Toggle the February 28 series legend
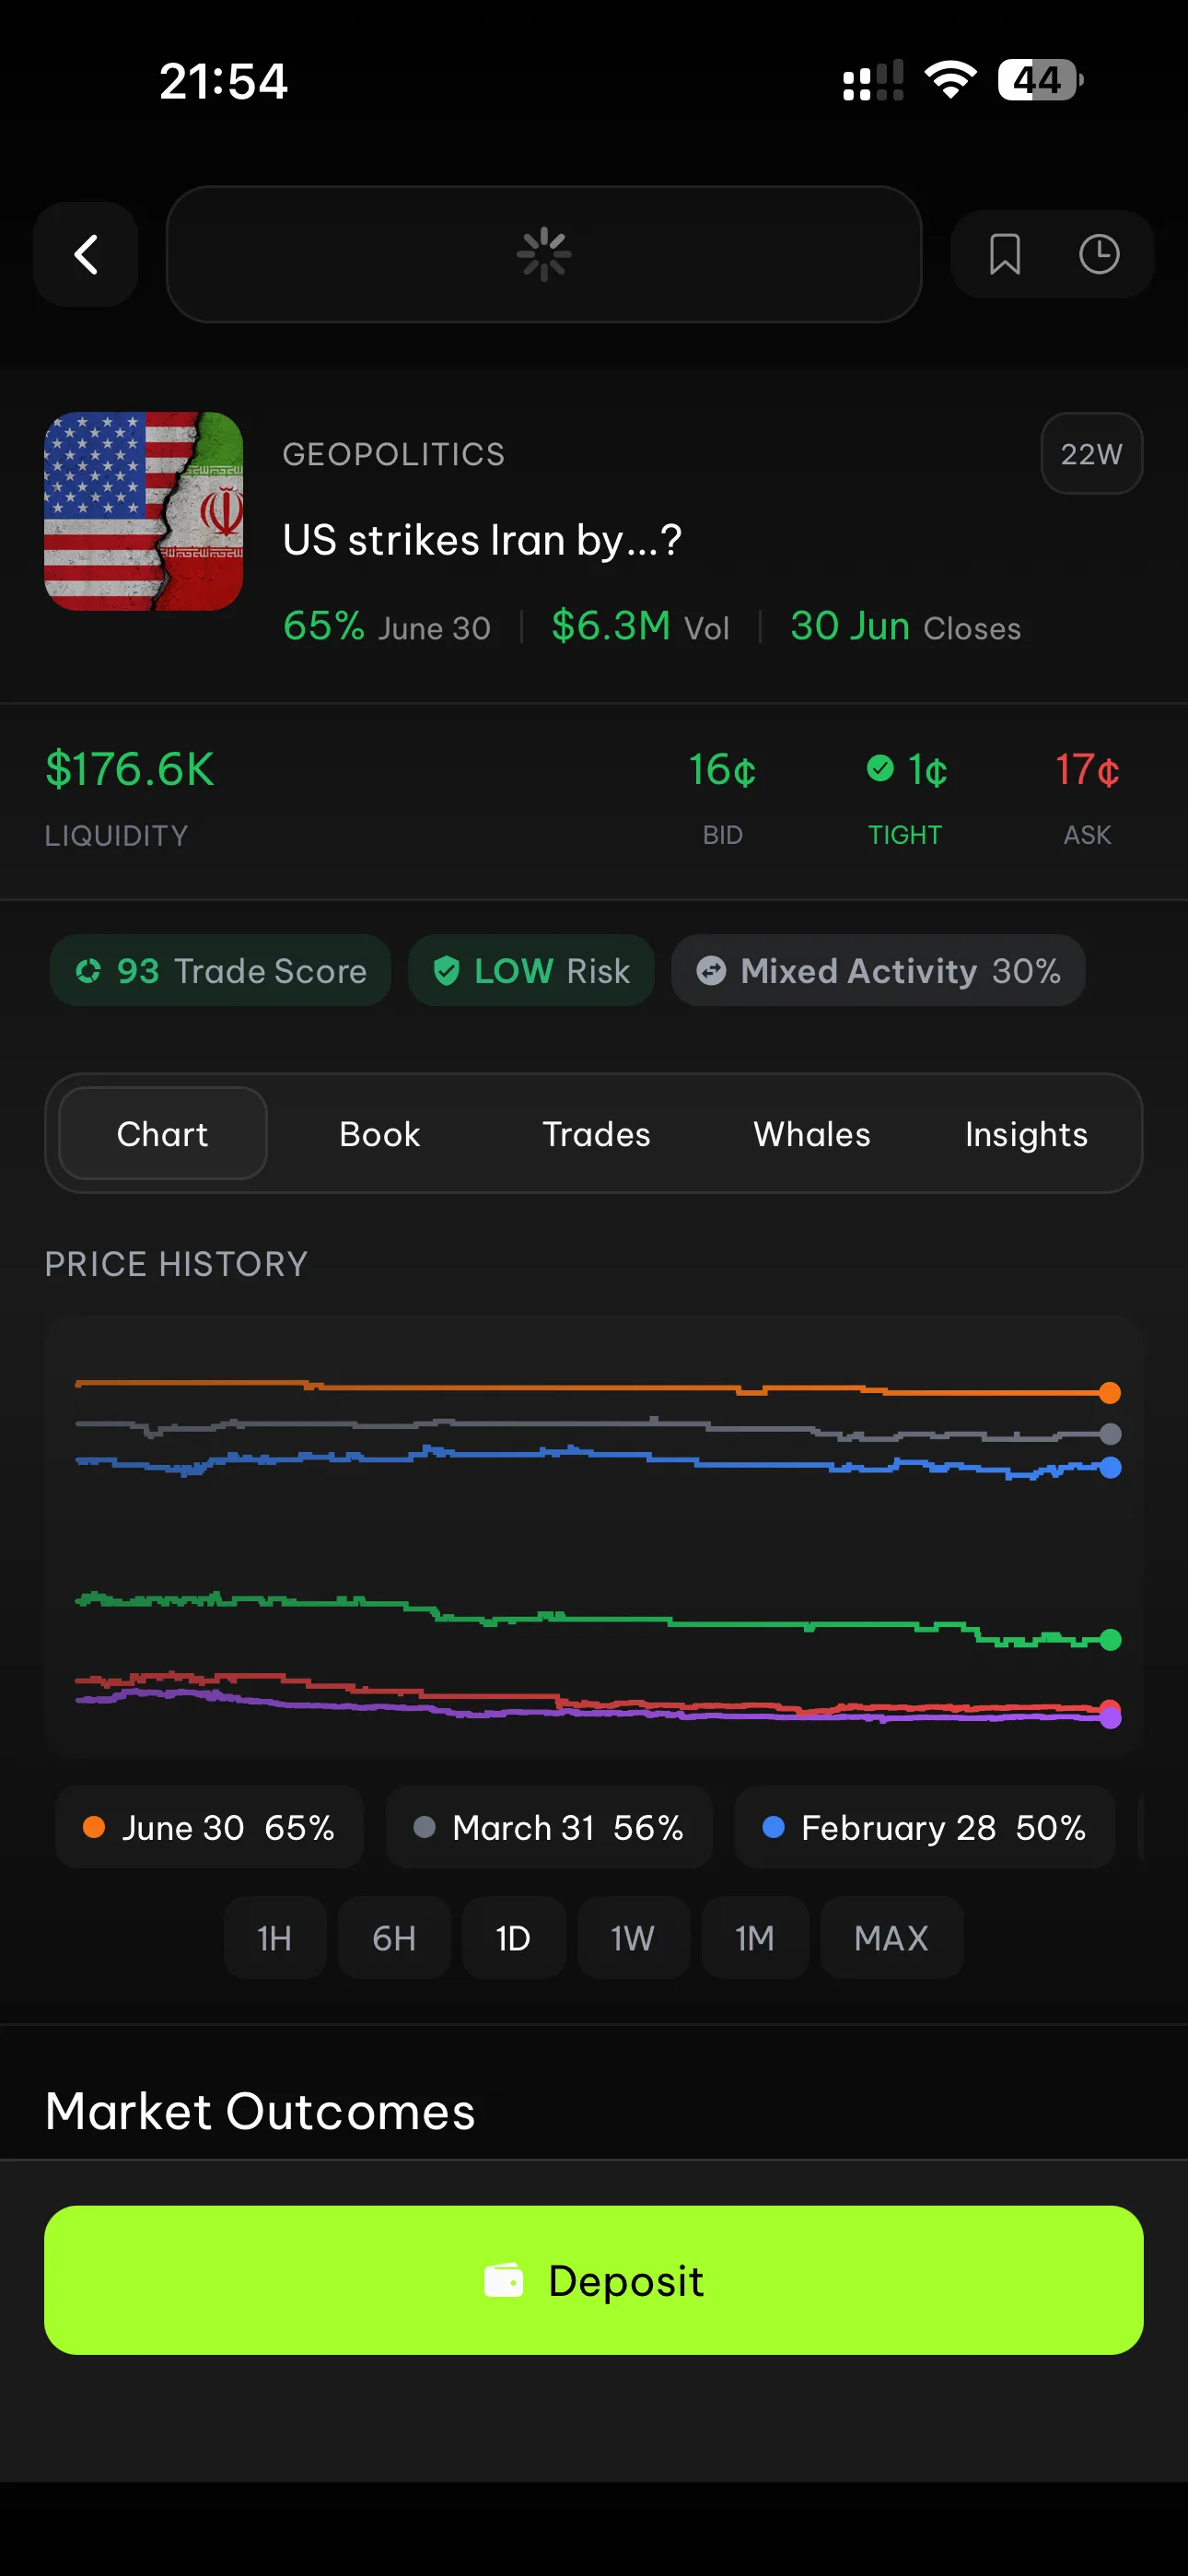 coord(924,1827)
